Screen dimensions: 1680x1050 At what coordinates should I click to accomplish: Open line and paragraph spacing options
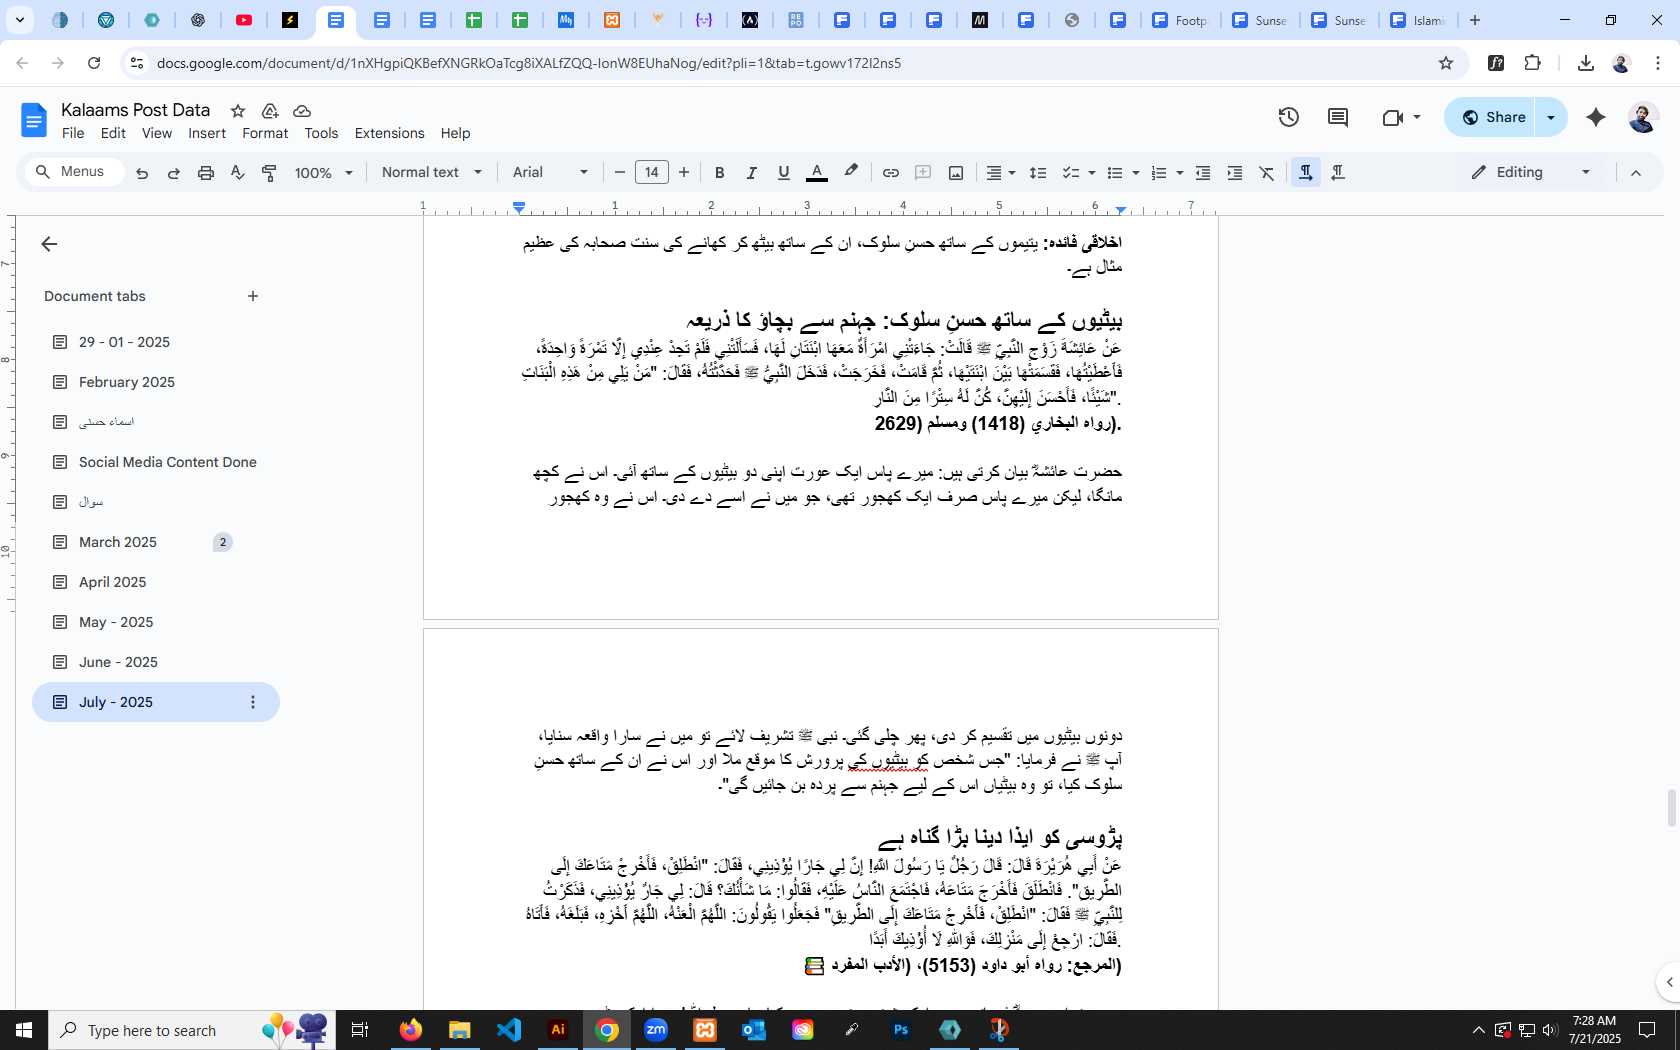pyautogui.click(x=1038, y=173)
